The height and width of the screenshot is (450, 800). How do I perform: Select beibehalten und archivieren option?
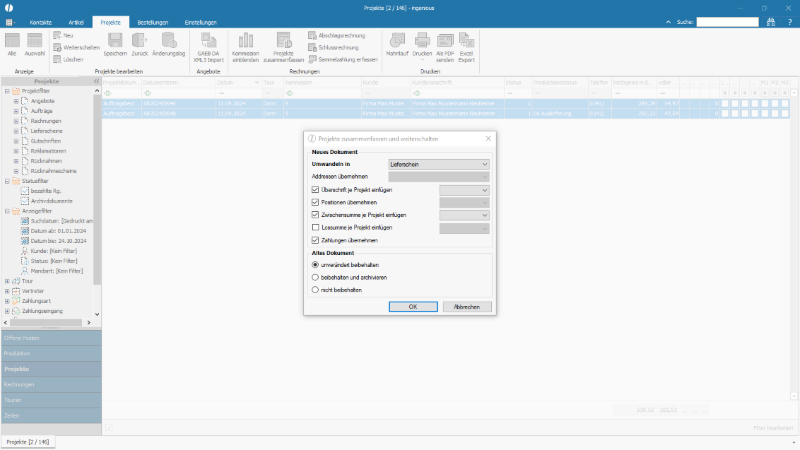[x=315, y=278]
